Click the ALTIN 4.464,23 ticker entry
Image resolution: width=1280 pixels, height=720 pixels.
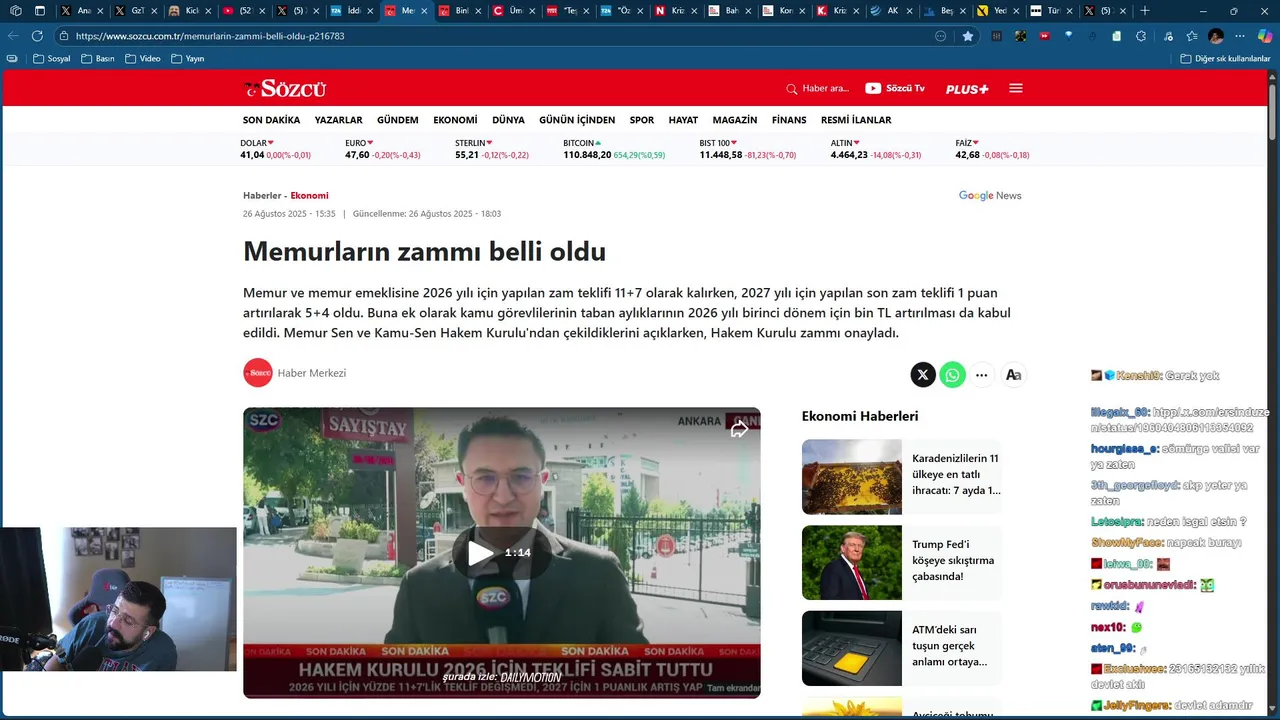point(876,149)
